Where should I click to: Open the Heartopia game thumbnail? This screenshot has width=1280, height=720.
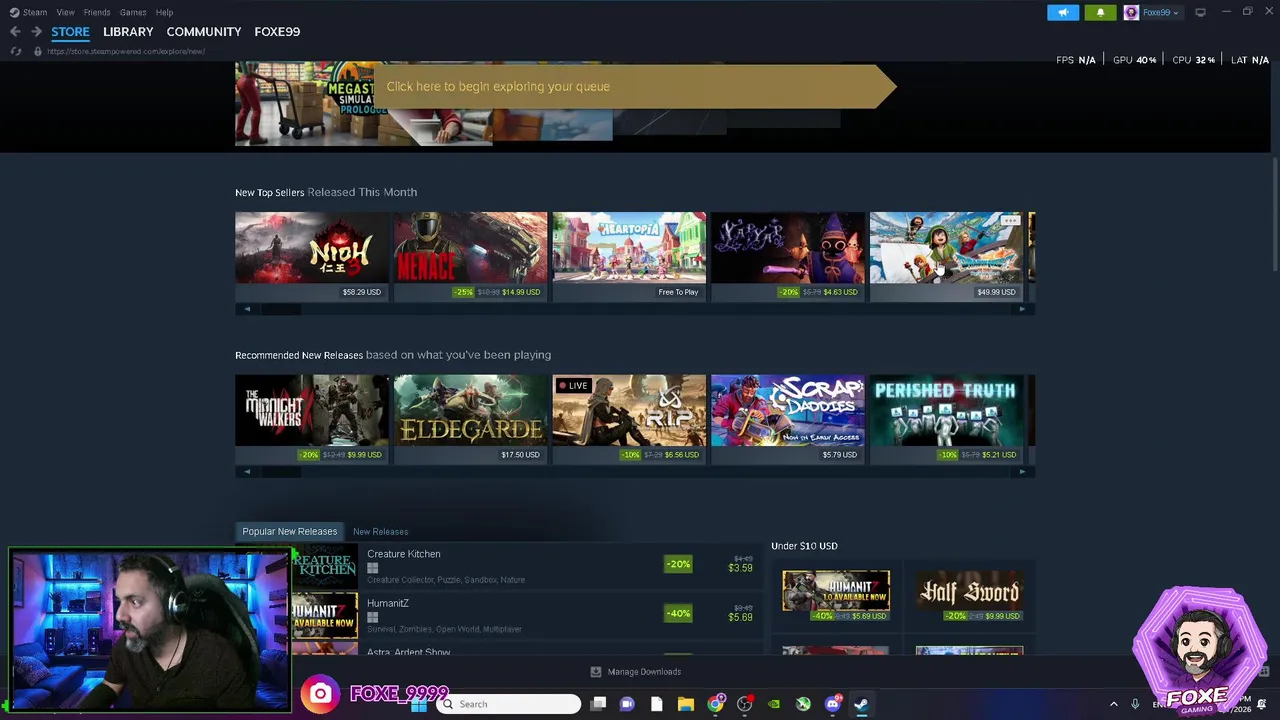pyautogui.click(x=629, y=247)
